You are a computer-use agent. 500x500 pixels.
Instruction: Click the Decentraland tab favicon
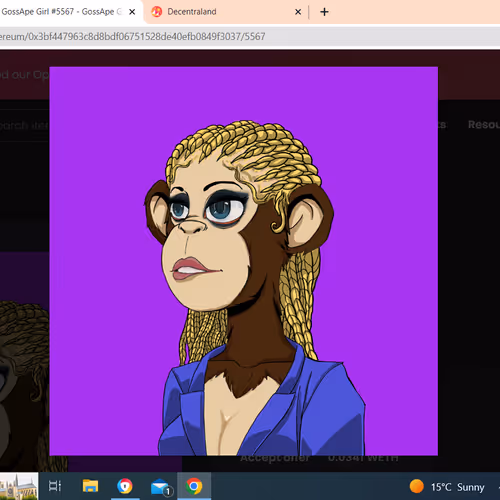(157, 12)
